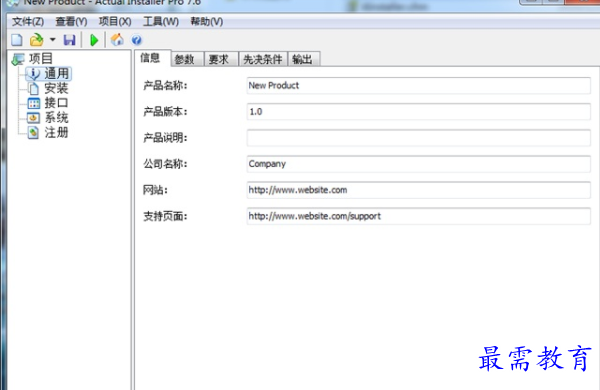The image size is (600, 390).
Task: Select 安装 in the project tree
Action: [x=56, y=88]
